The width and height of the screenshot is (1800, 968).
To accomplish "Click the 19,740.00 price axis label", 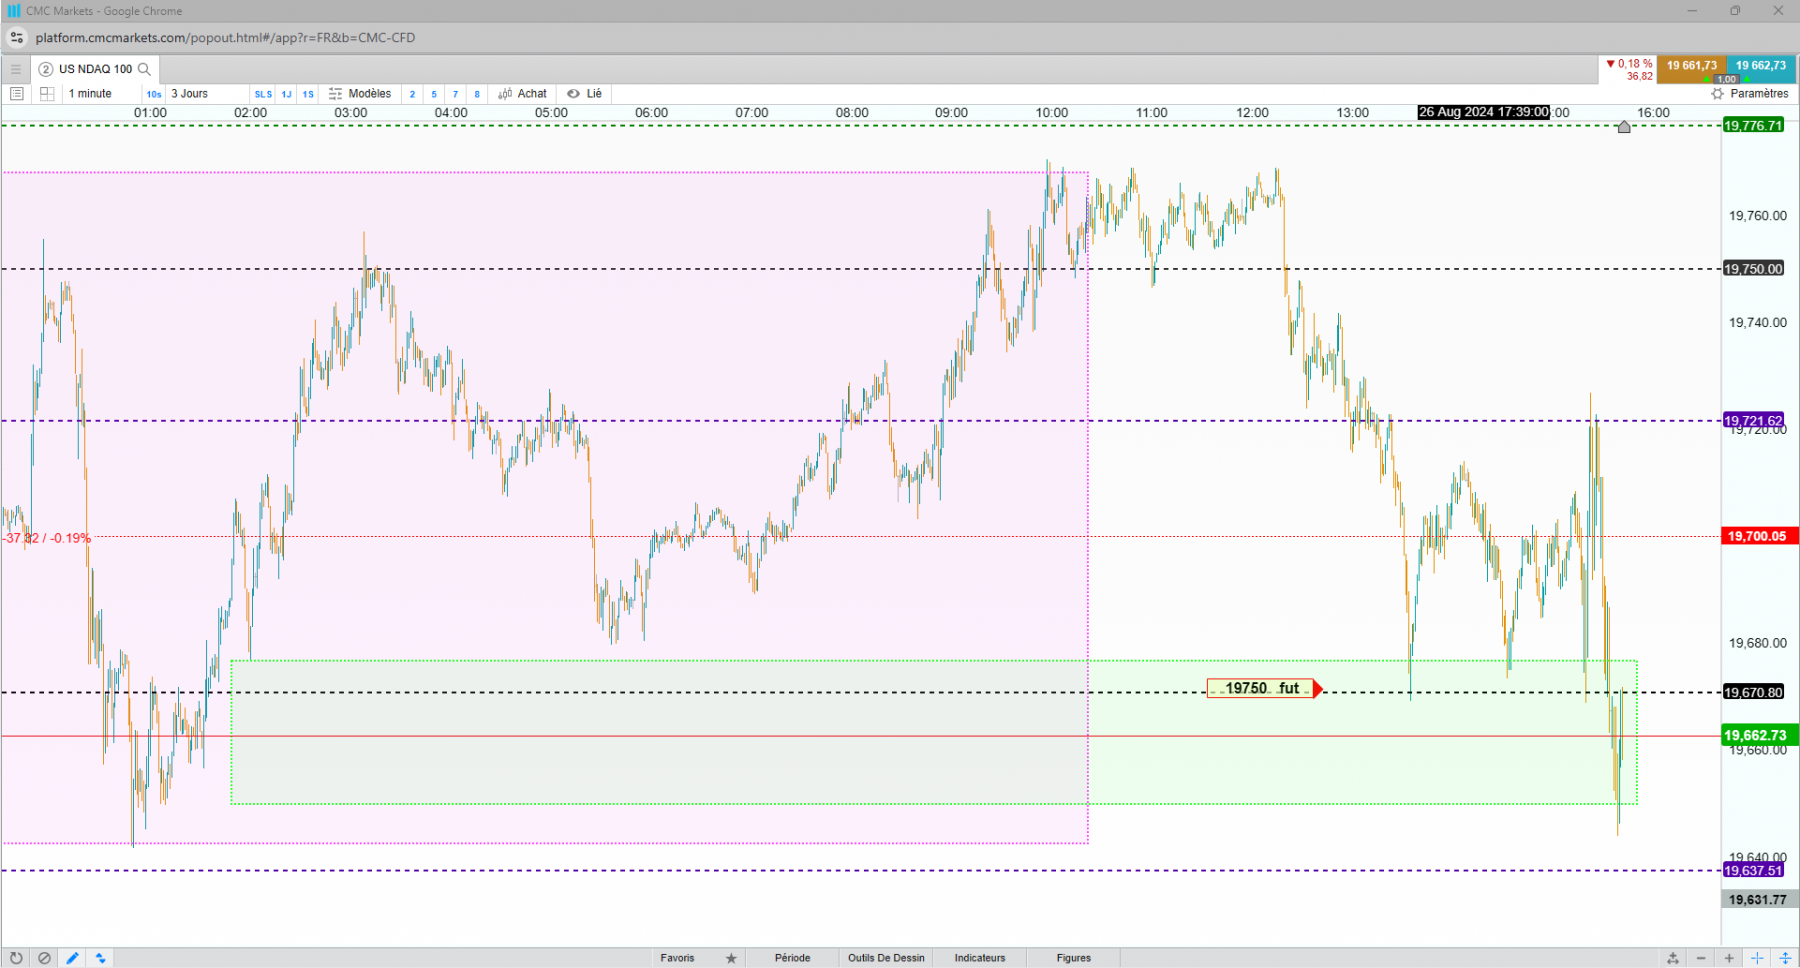I will click(x=1757, y=323).
